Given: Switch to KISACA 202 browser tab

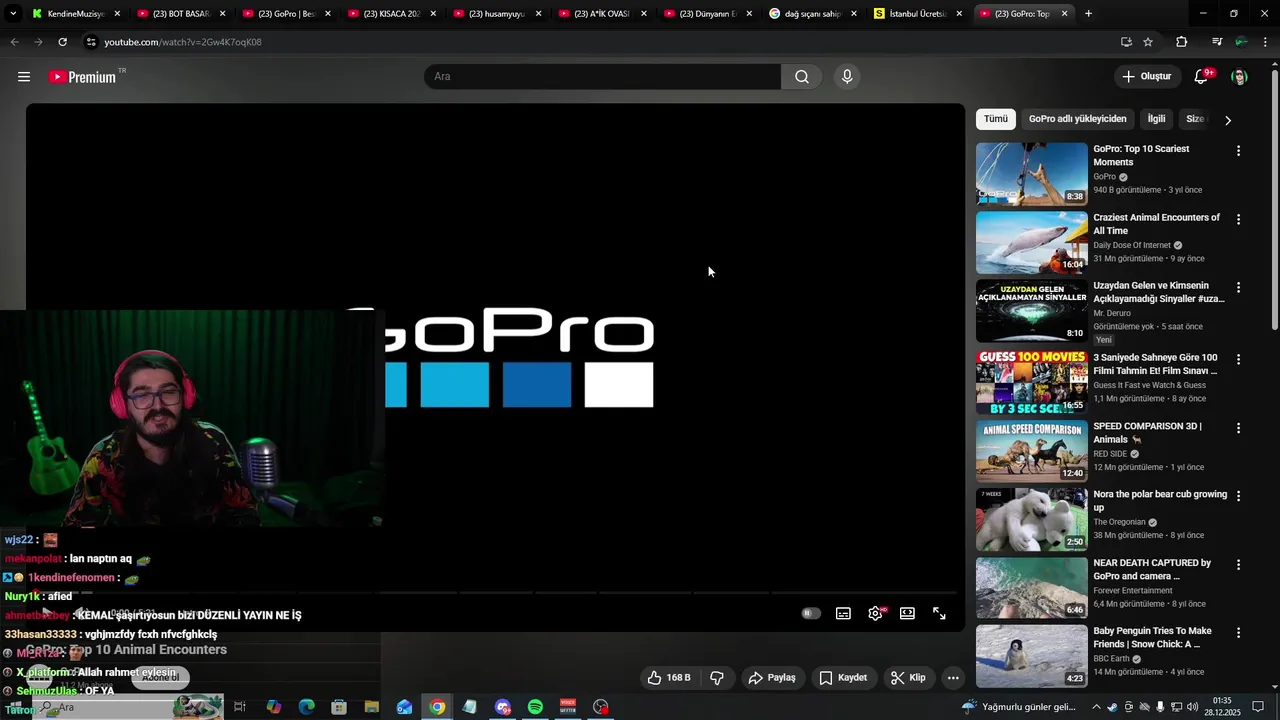Looking at the screenshot, I should coord(391,14).
